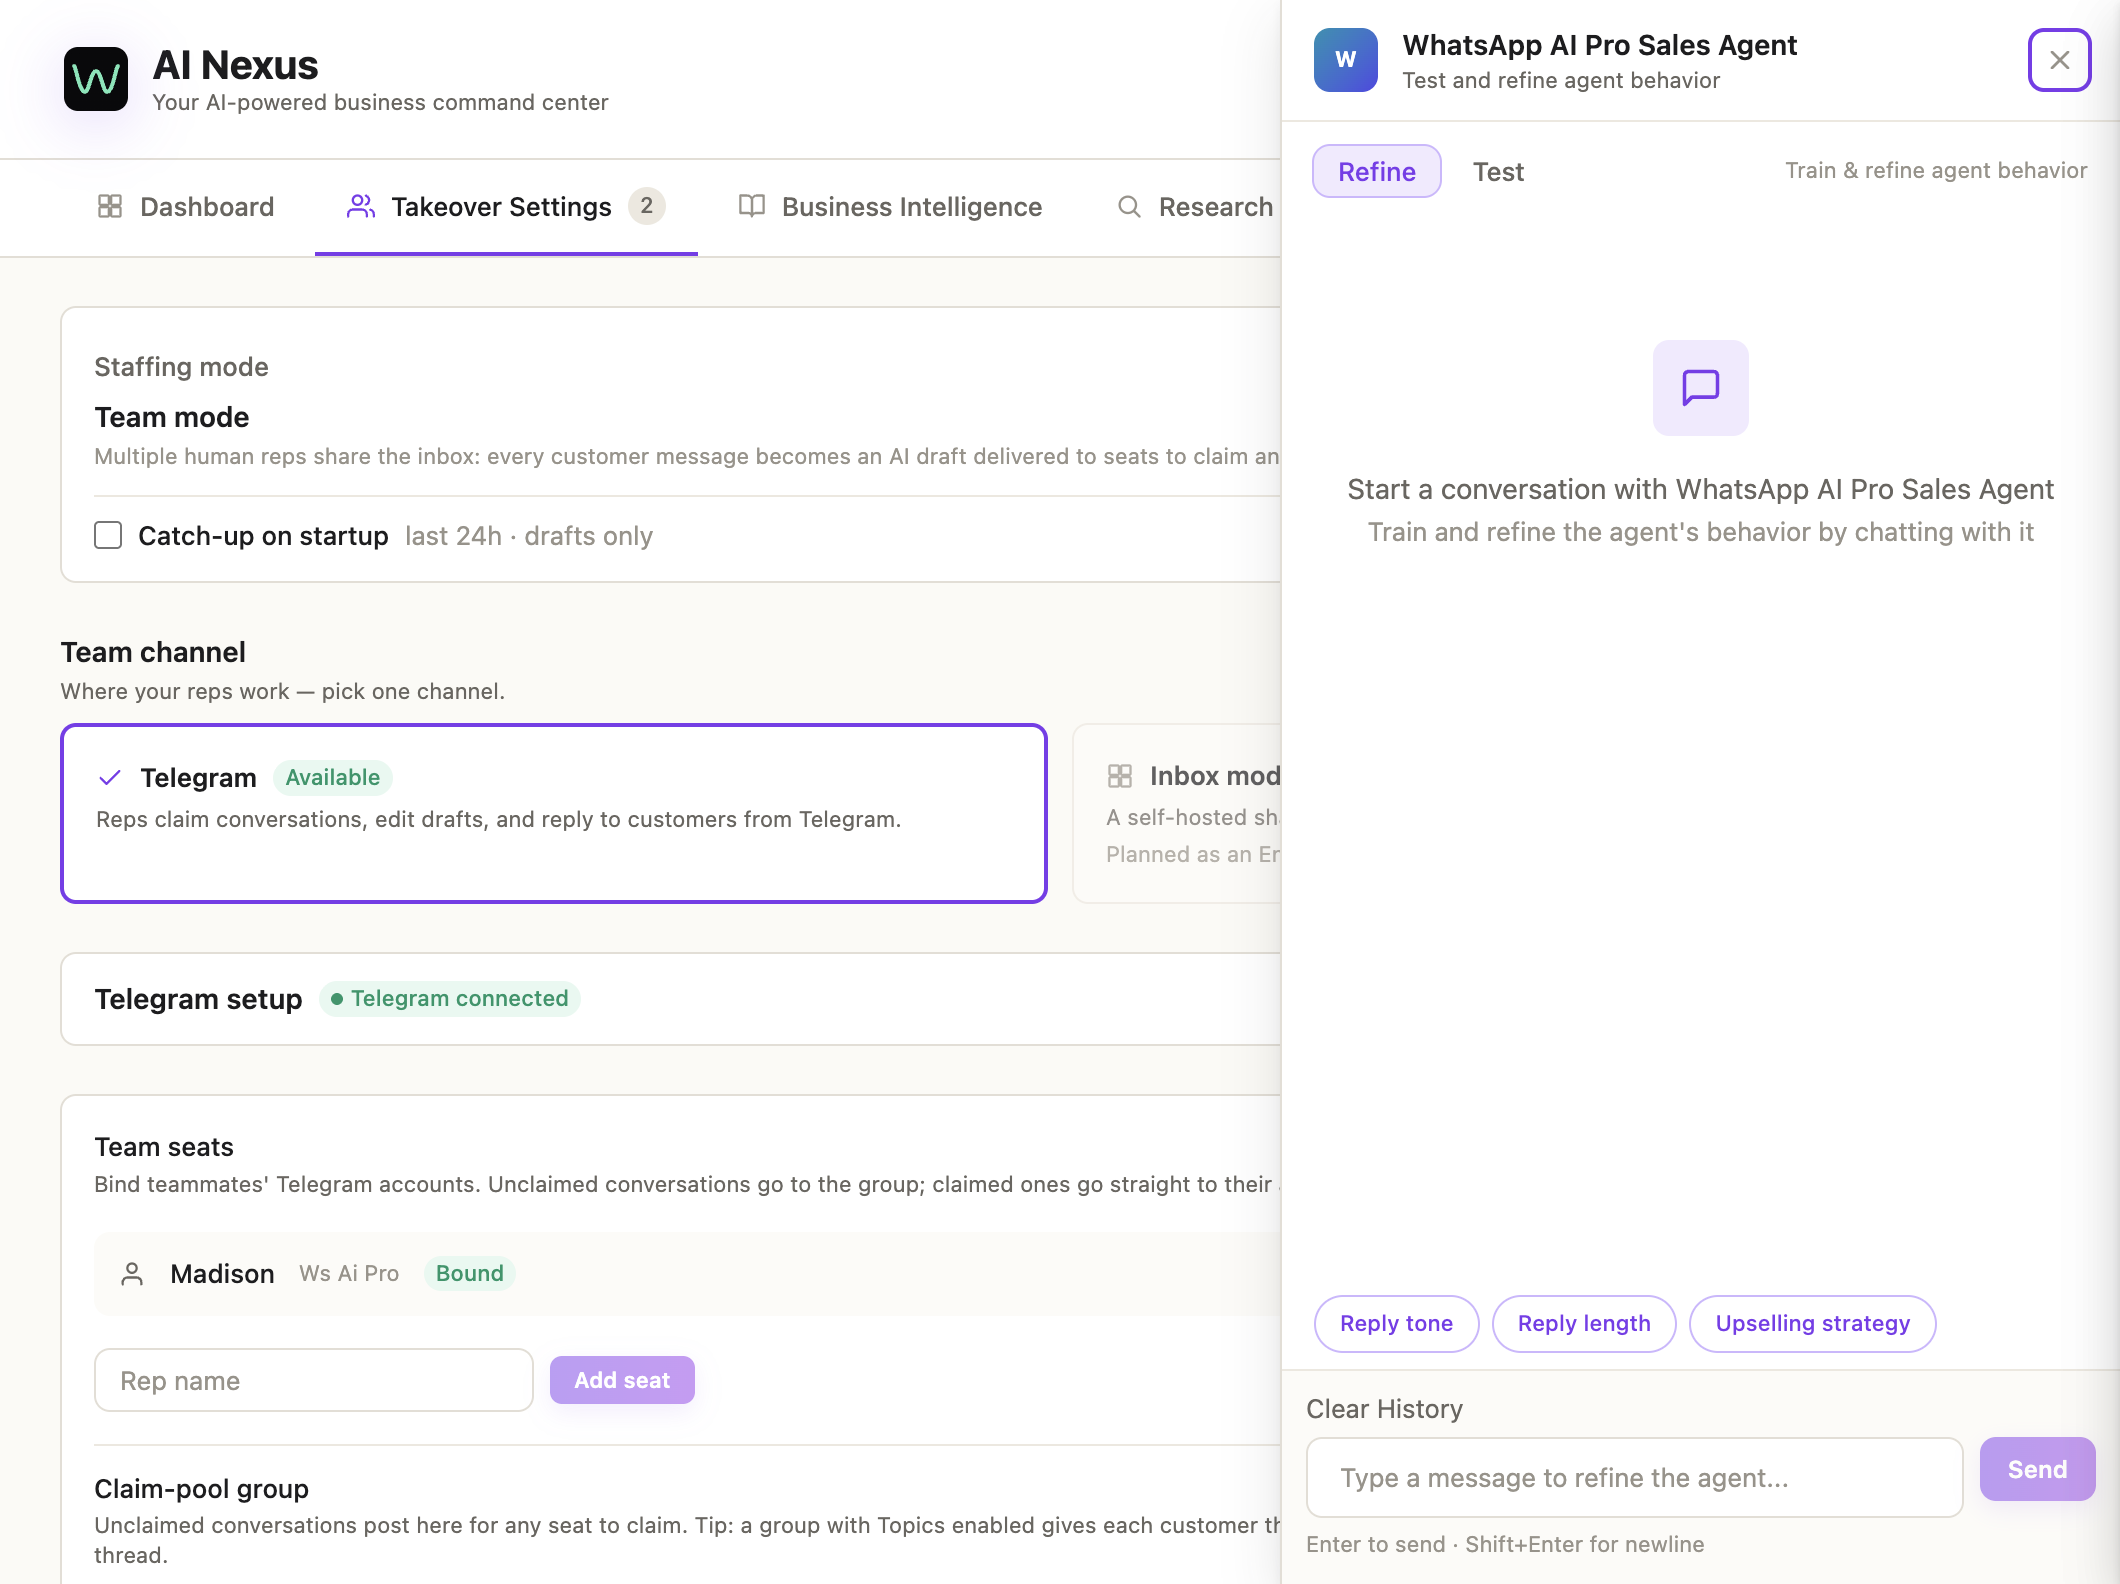Click the 'AI Nexus' title text
The image size is (2120, 1584).
(235, 65)
